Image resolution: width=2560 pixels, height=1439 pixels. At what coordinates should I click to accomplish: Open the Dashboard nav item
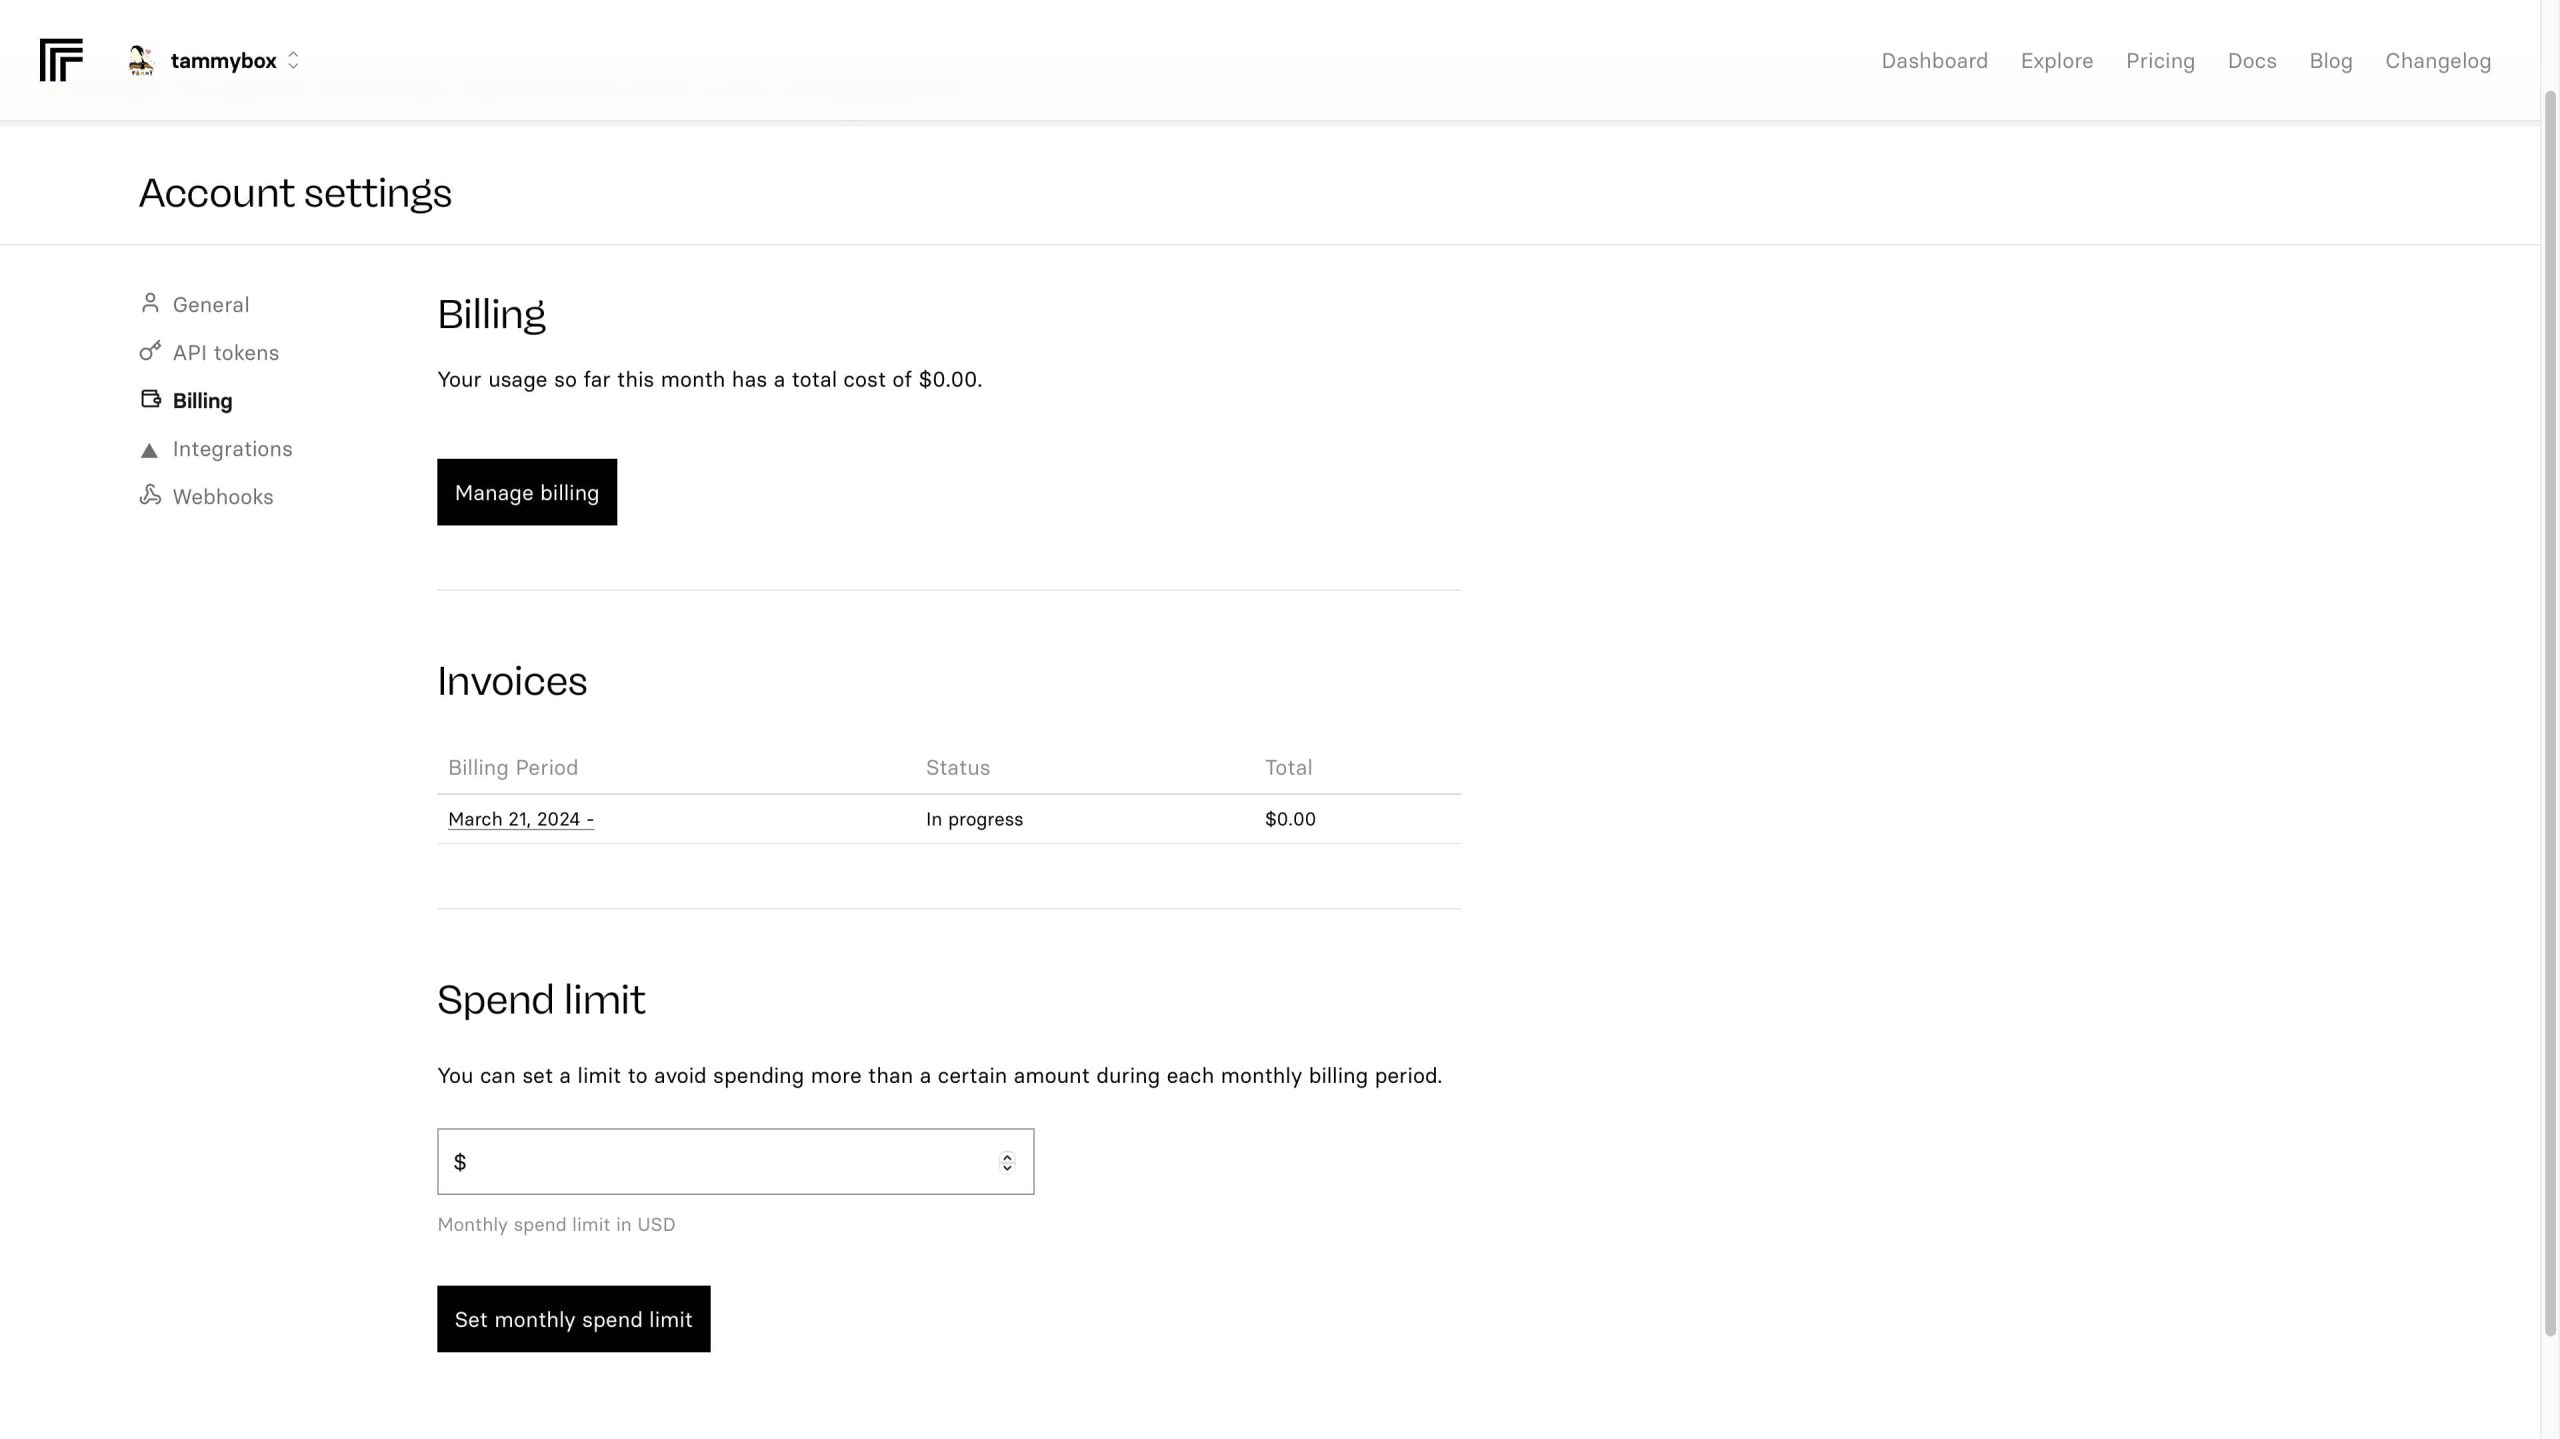1934,60
